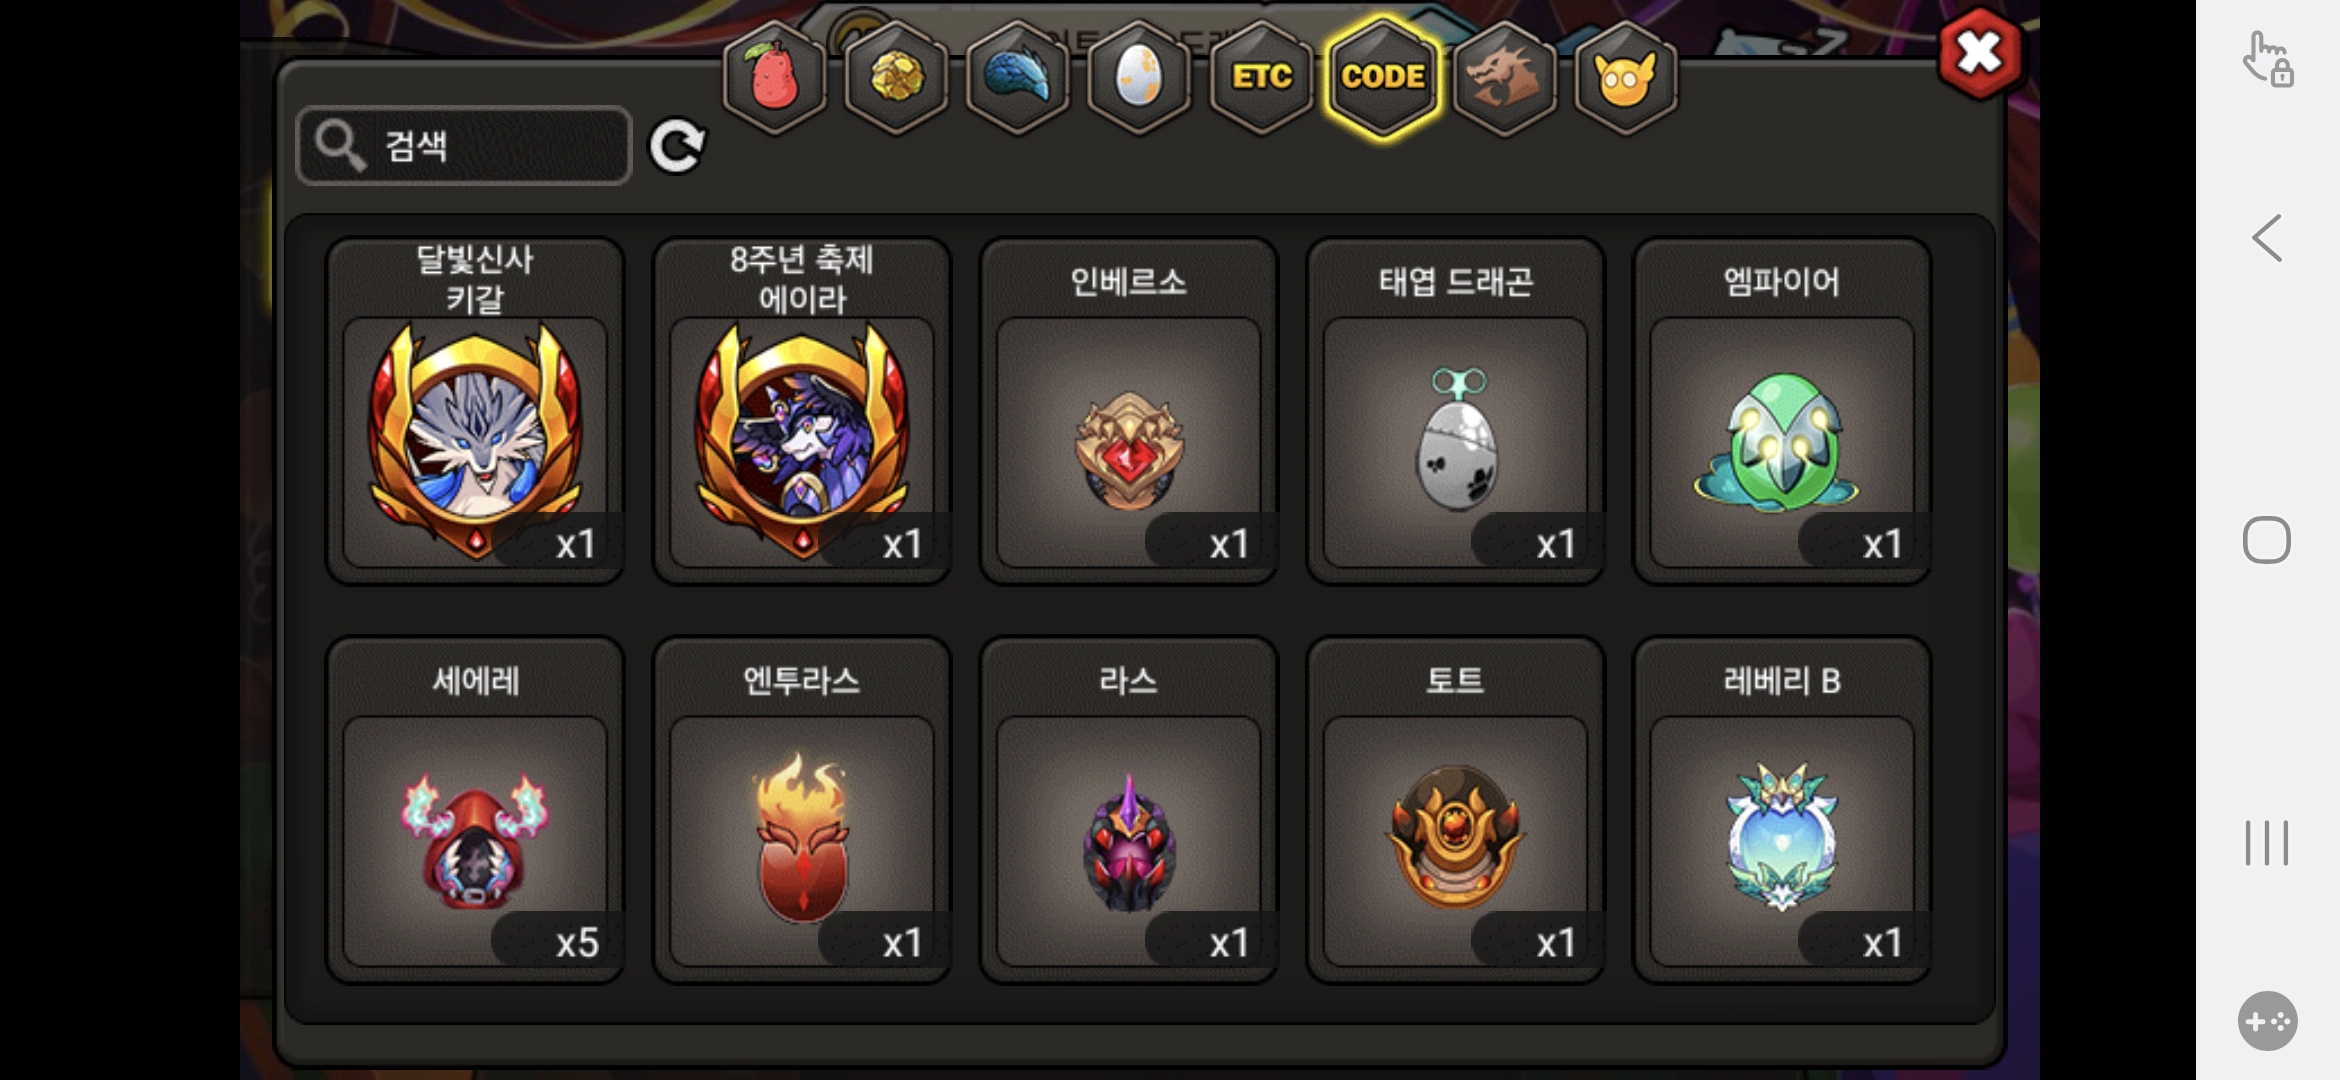
Task: Close the inventory with the red X
Action: pos(1980,52)
